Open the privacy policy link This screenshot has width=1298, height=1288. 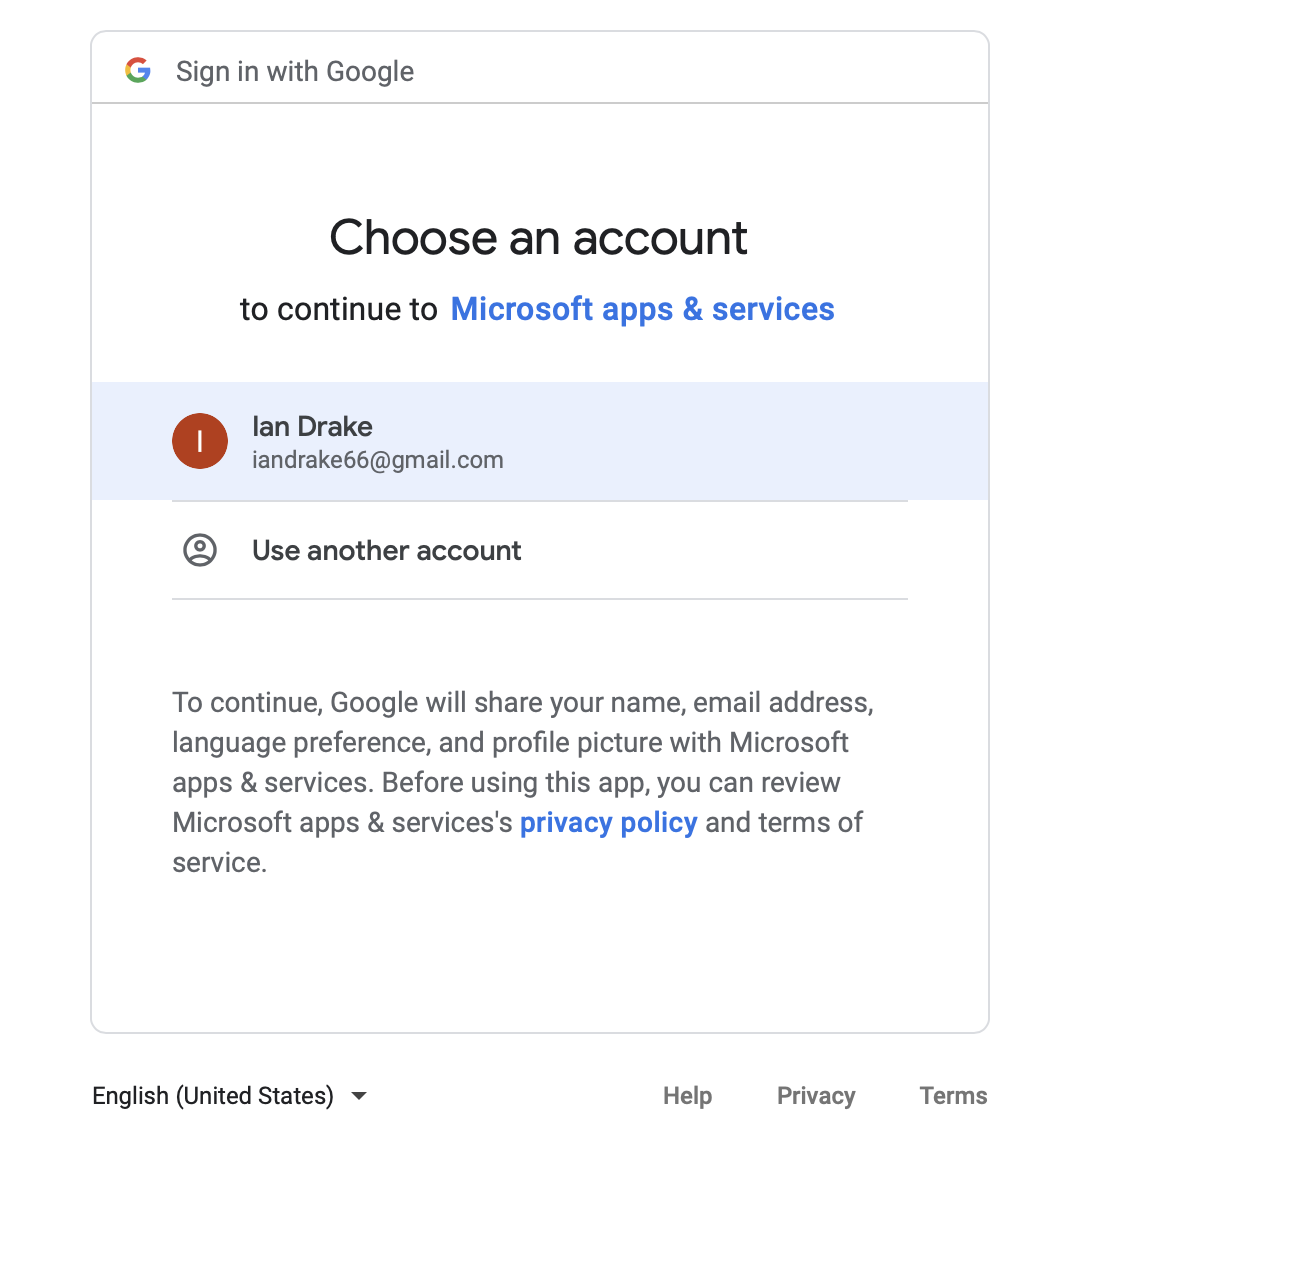coord(608,822)
